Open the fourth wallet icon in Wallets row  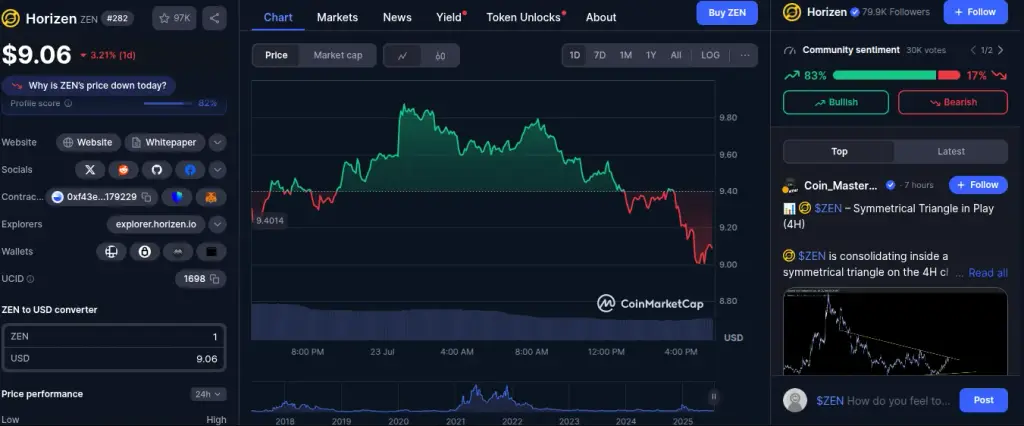coord(211,252)
